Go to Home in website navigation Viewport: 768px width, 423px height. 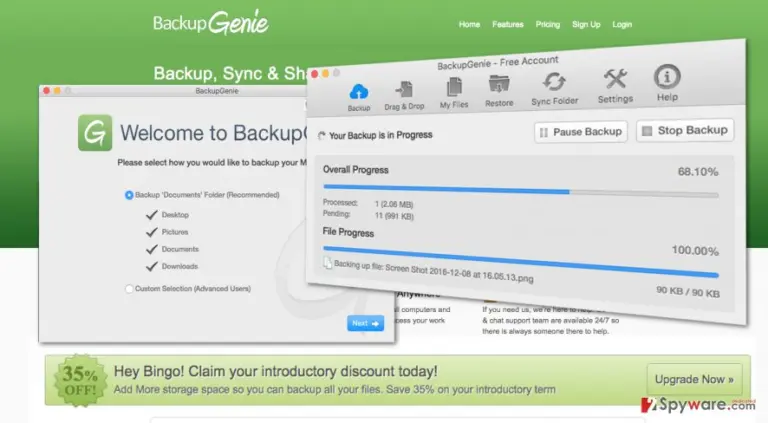(x=469, y=24)
